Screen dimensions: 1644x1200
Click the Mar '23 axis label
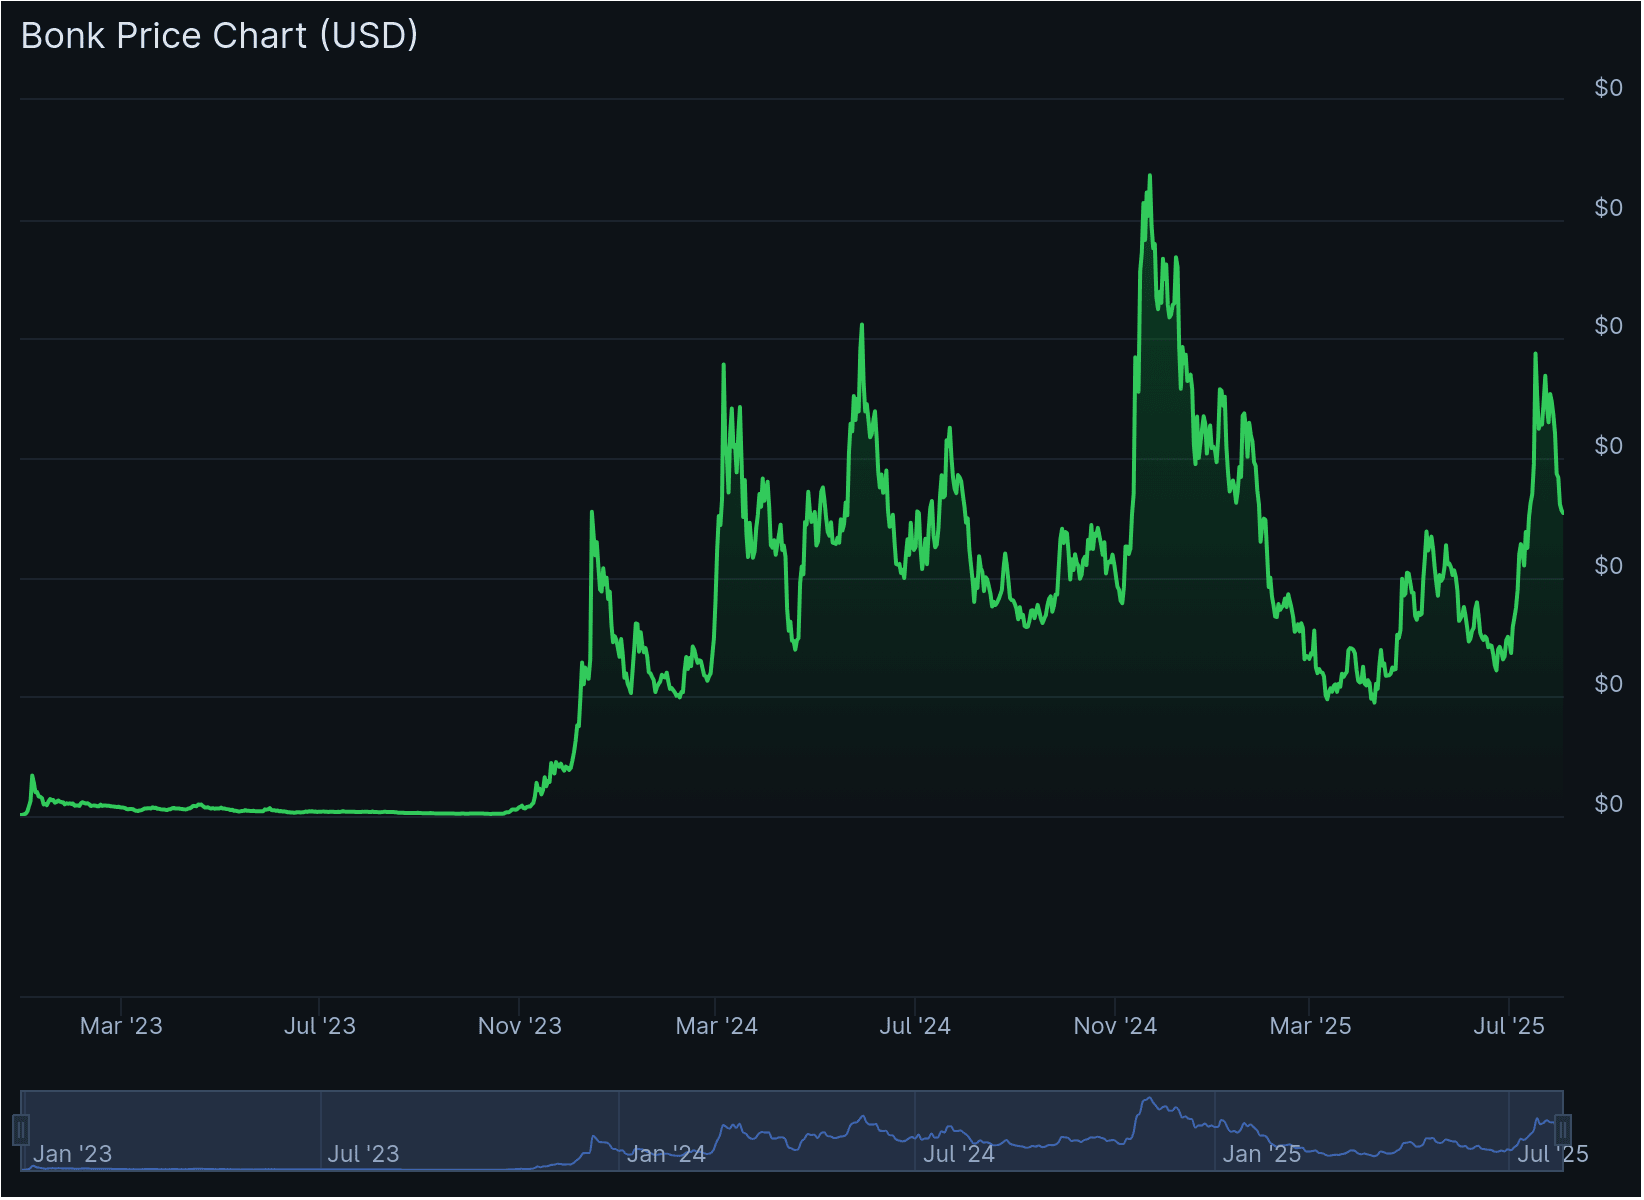121,1026
